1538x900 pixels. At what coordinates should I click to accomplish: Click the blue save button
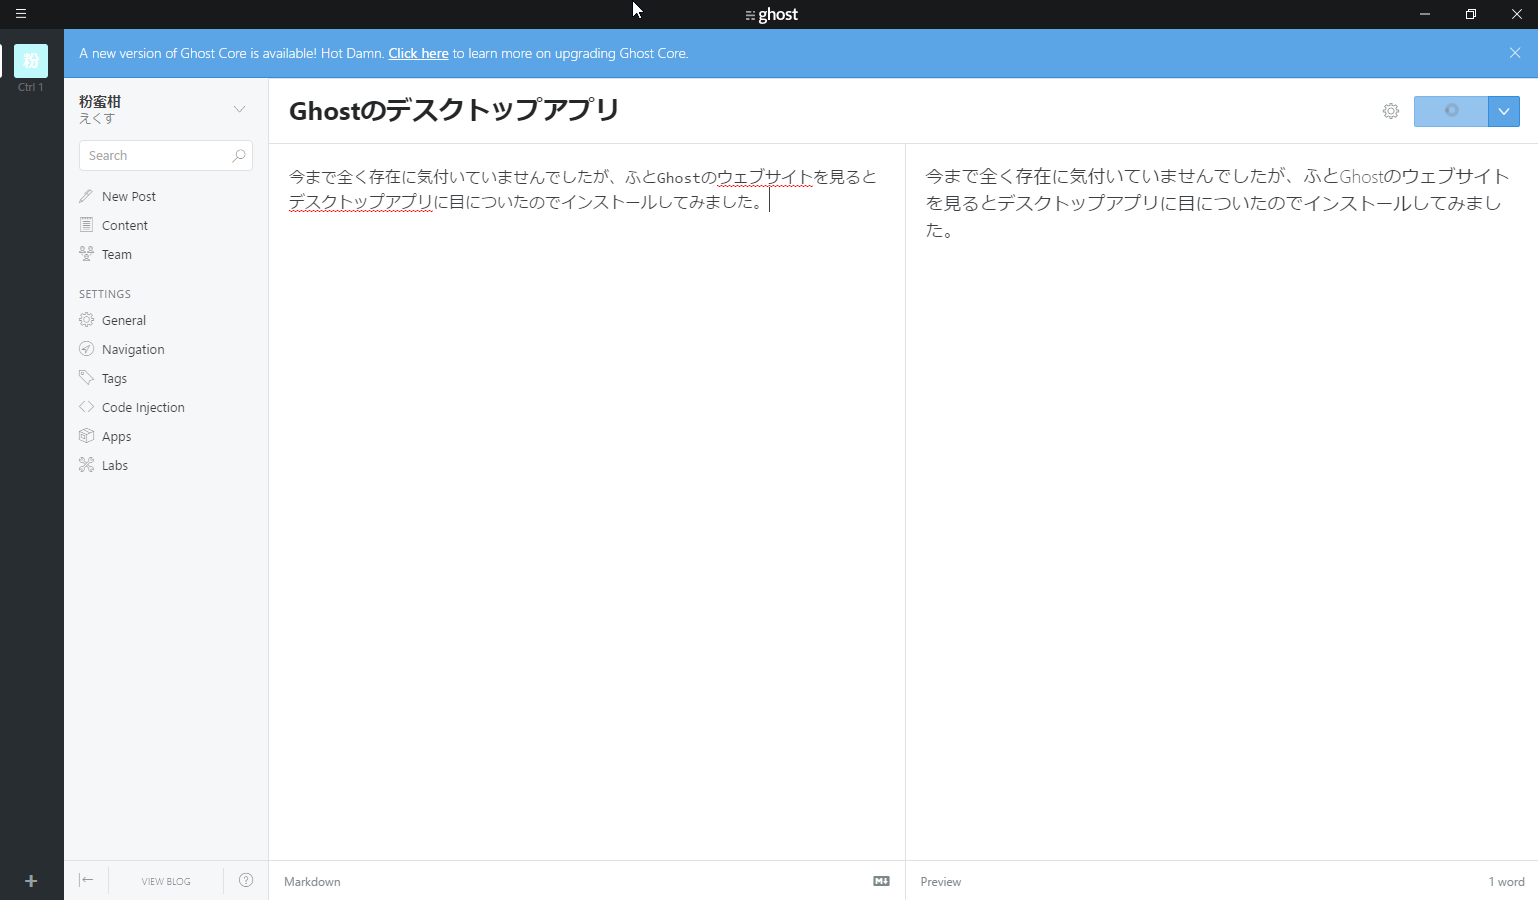pyautogui.click(x=1451, y=111)
